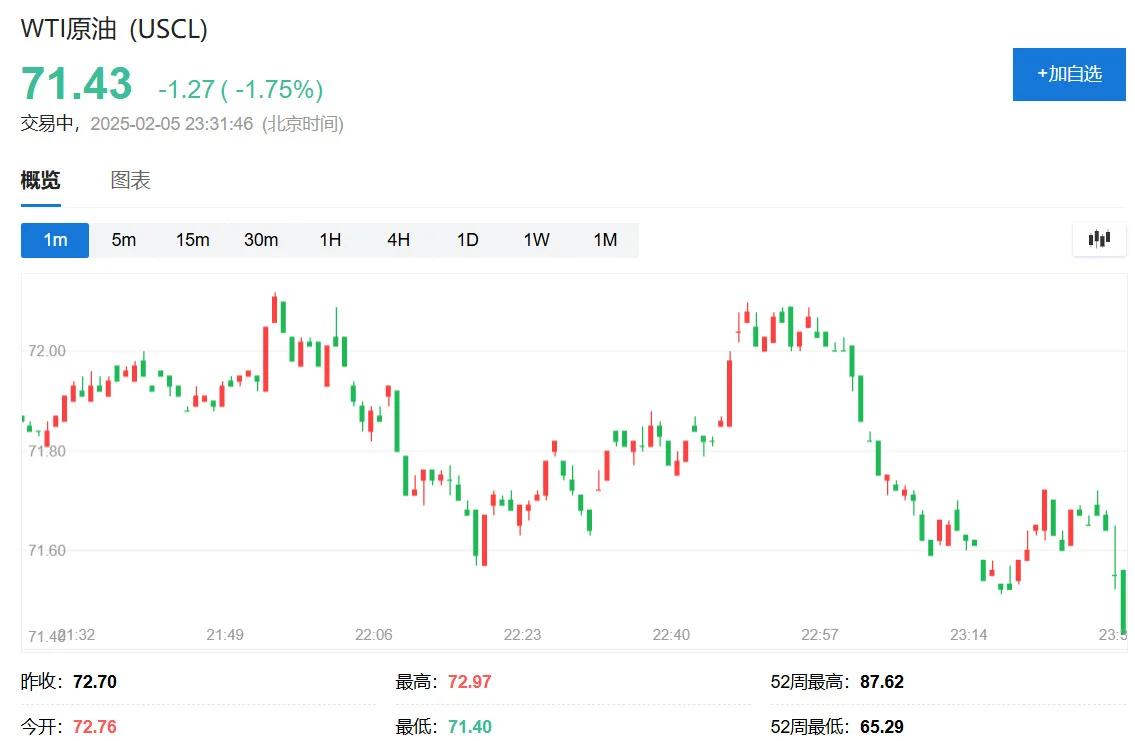Image resolution: width=1135 pixels, height=741 pixels.
Task: Click the 昨收 value 72.70
Action: tap(95, 682)
